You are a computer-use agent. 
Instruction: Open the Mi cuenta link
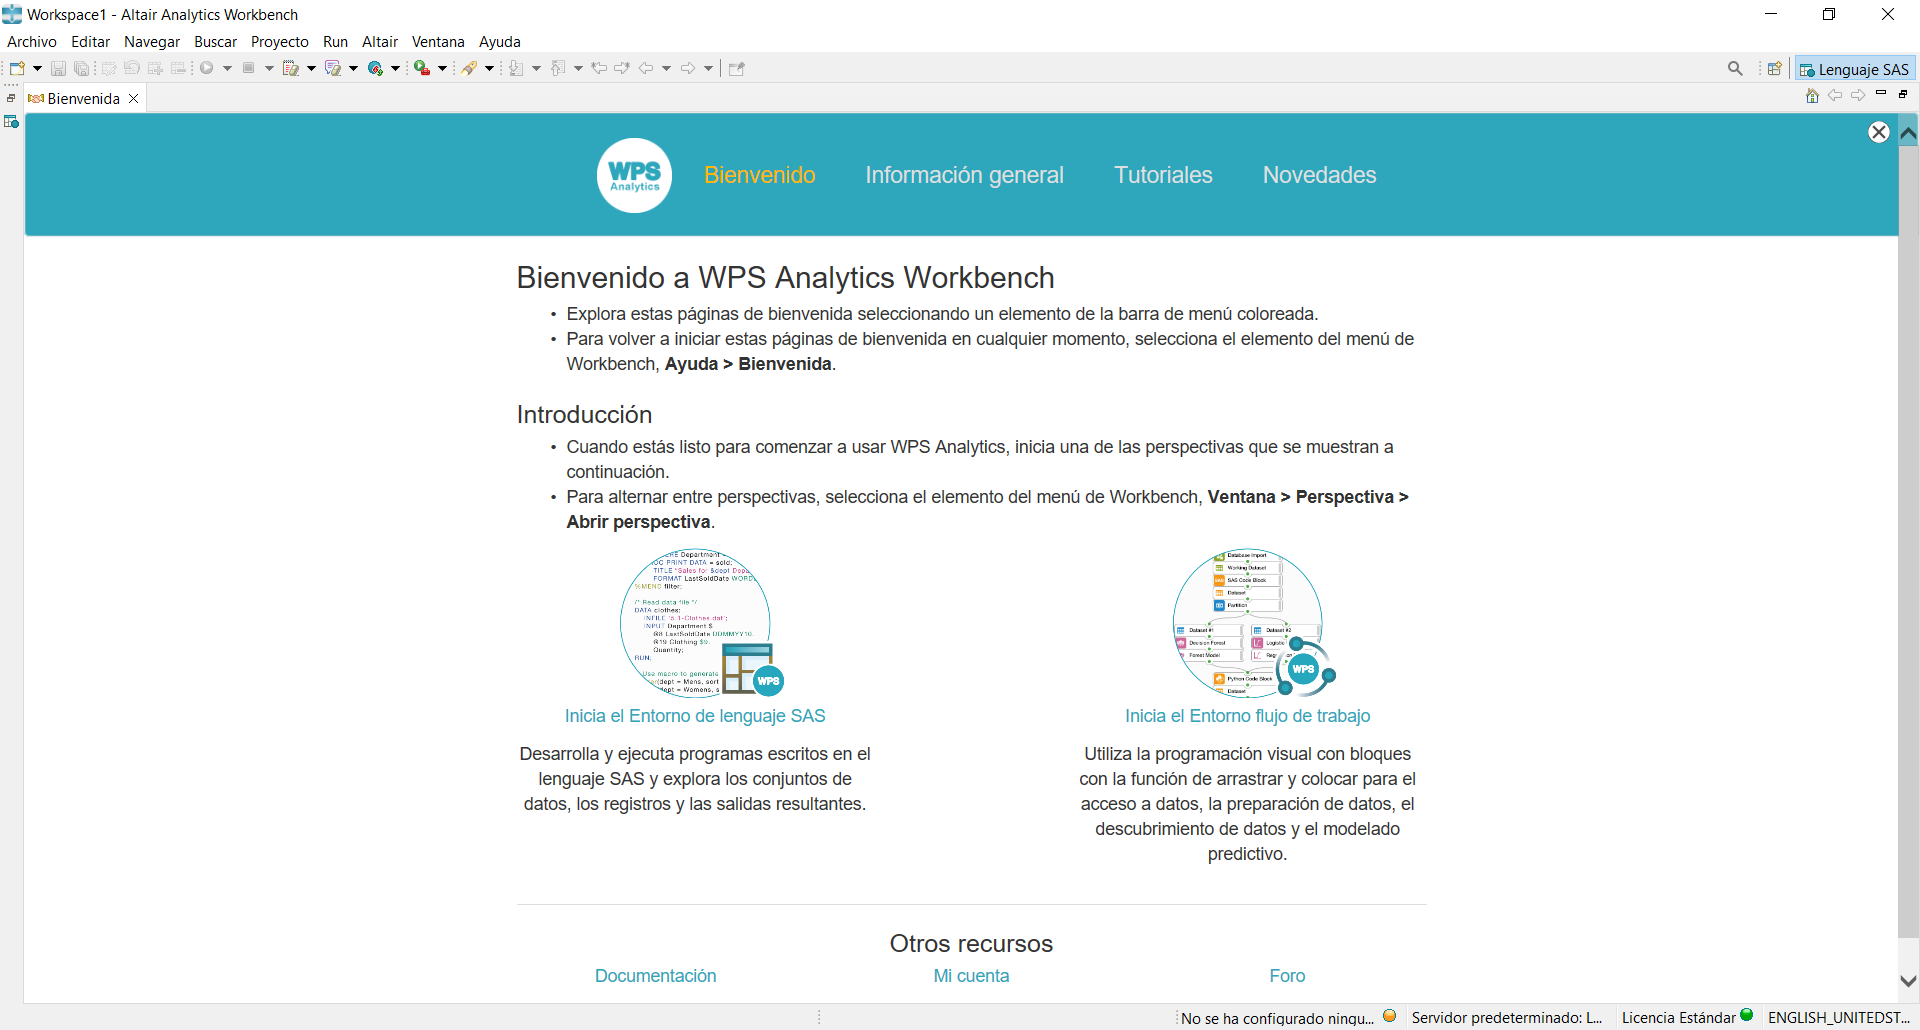coord(971,976)
